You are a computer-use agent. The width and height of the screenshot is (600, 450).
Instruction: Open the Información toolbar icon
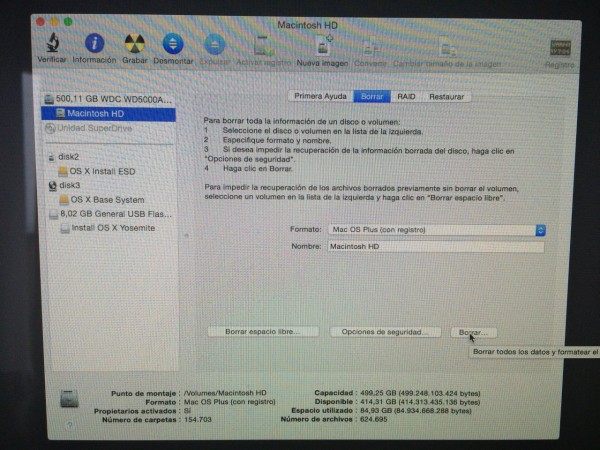pos(94,43)
